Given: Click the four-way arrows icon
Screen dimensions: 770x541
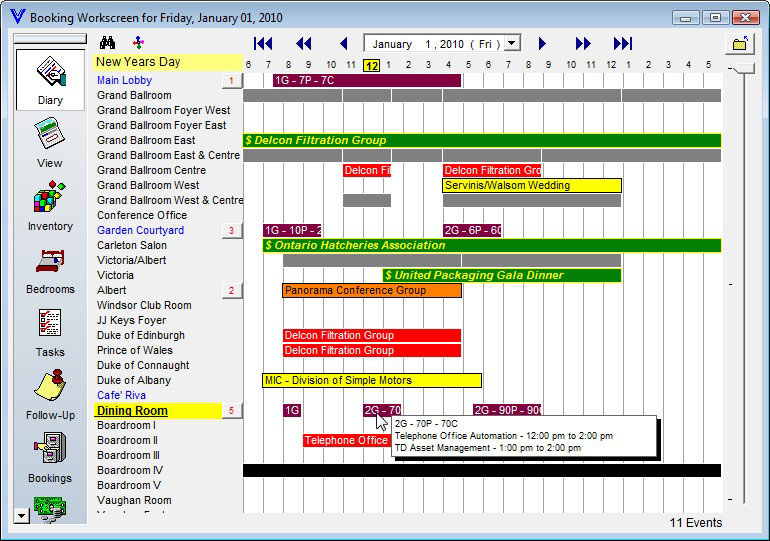Looking at the screenshot, I should click(x=138, y=43).
